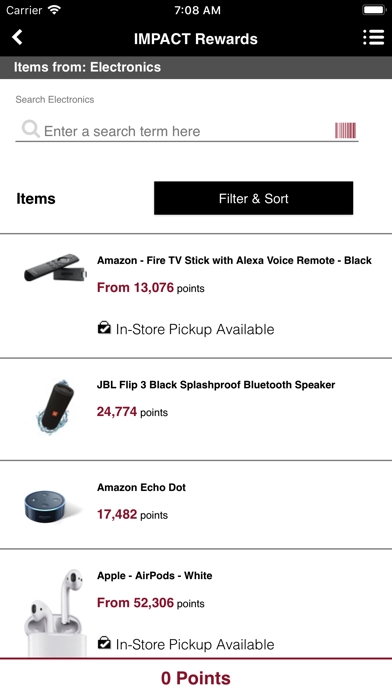
Task: Tap the back arrow icon
Action: tap(17, 37)
